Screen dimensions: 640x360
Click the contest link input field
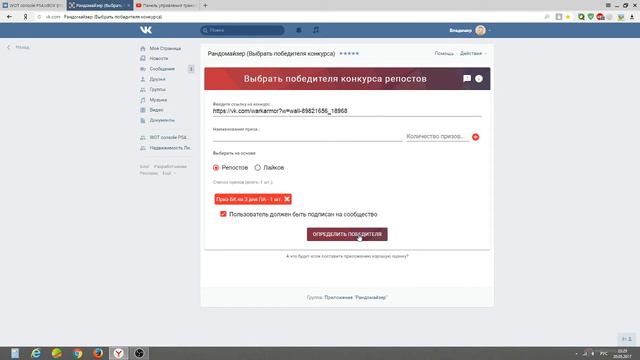[347, 111]
